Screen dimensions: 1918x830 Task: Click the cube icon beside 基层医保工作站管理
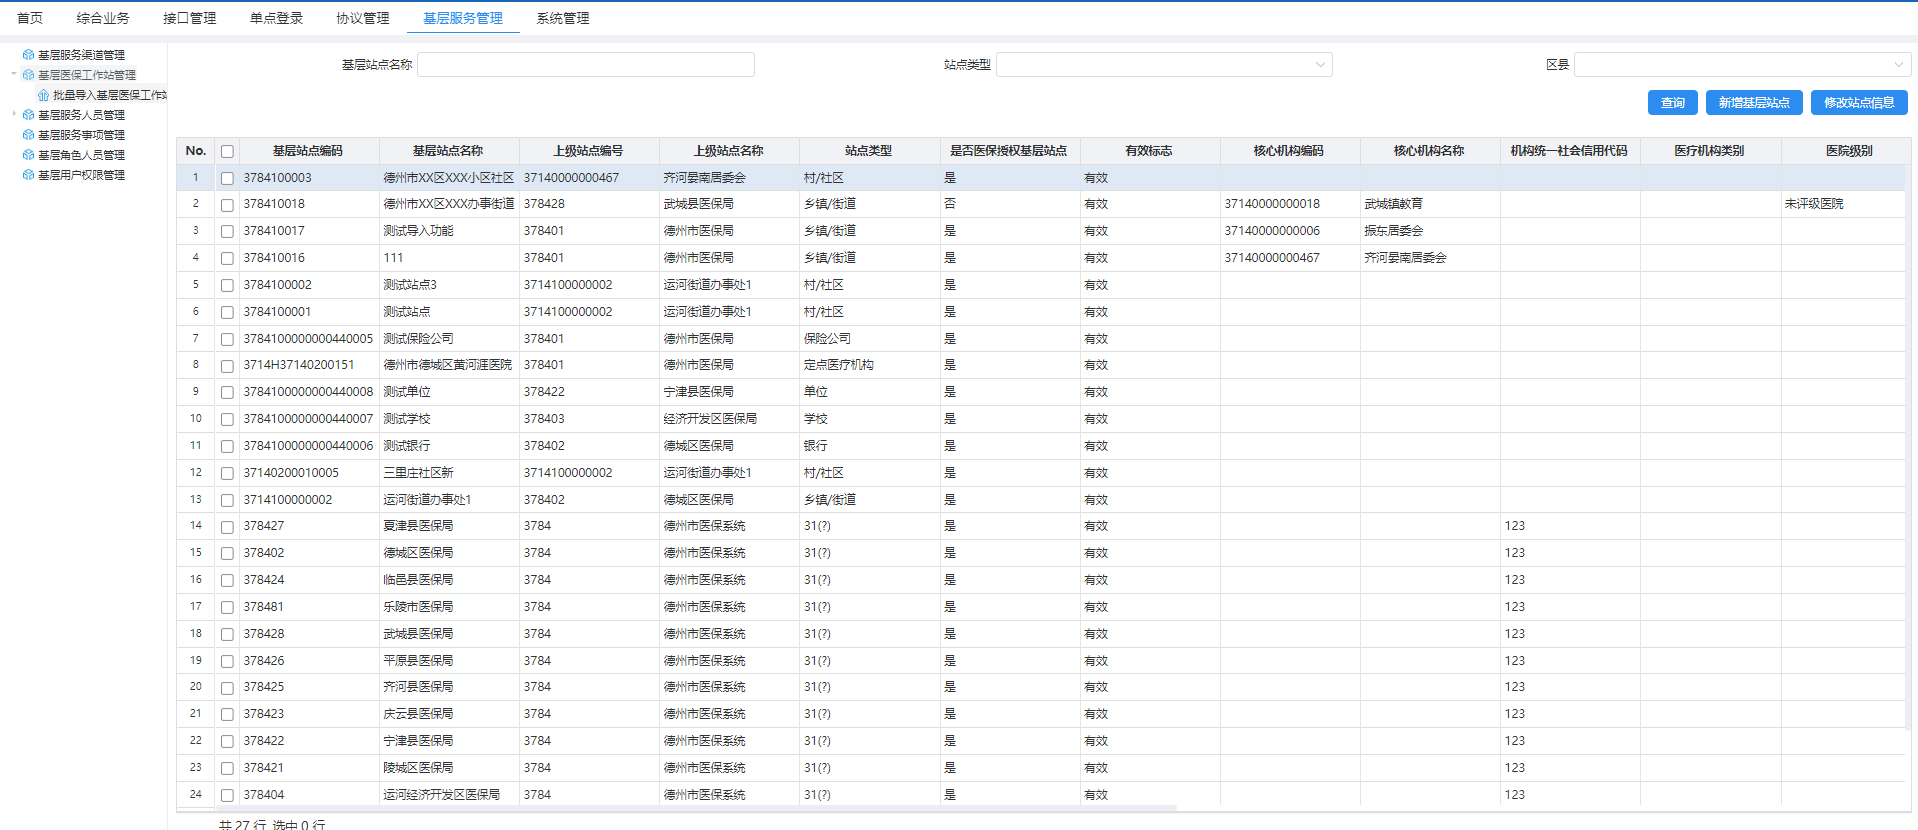29,75
